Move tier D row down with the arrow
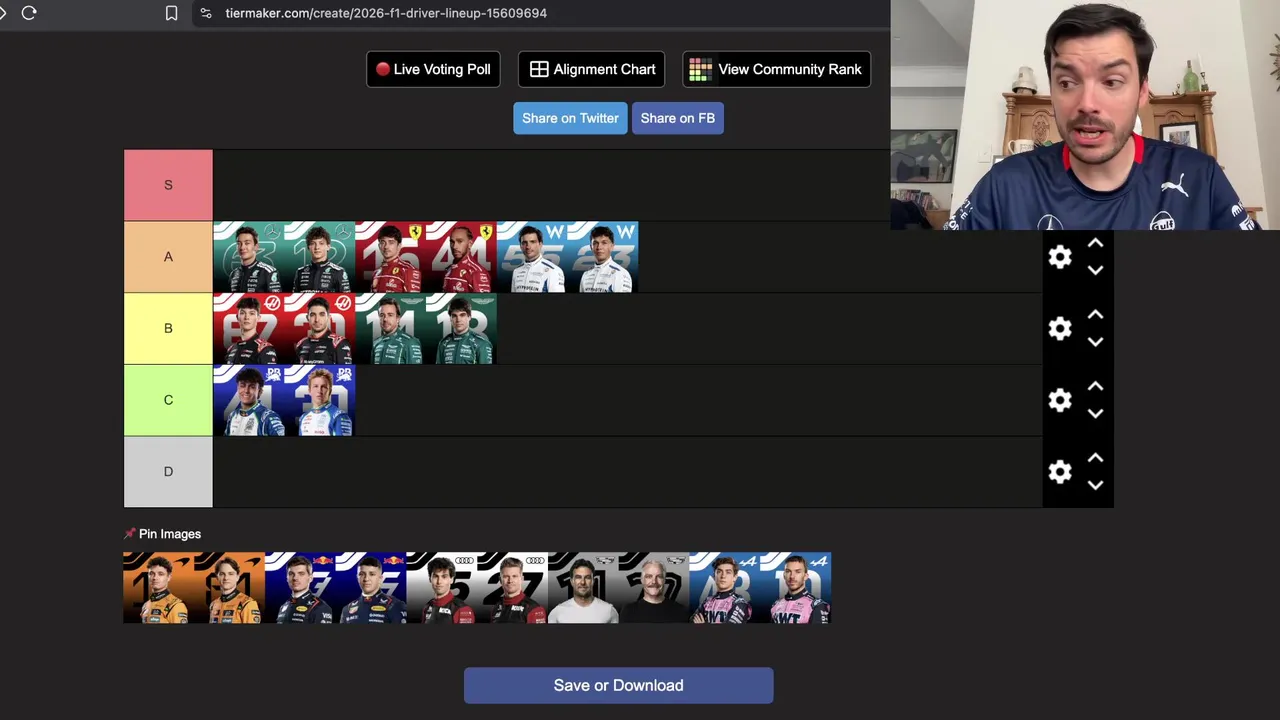1280x720 pixels. (x=1095, y=485)
